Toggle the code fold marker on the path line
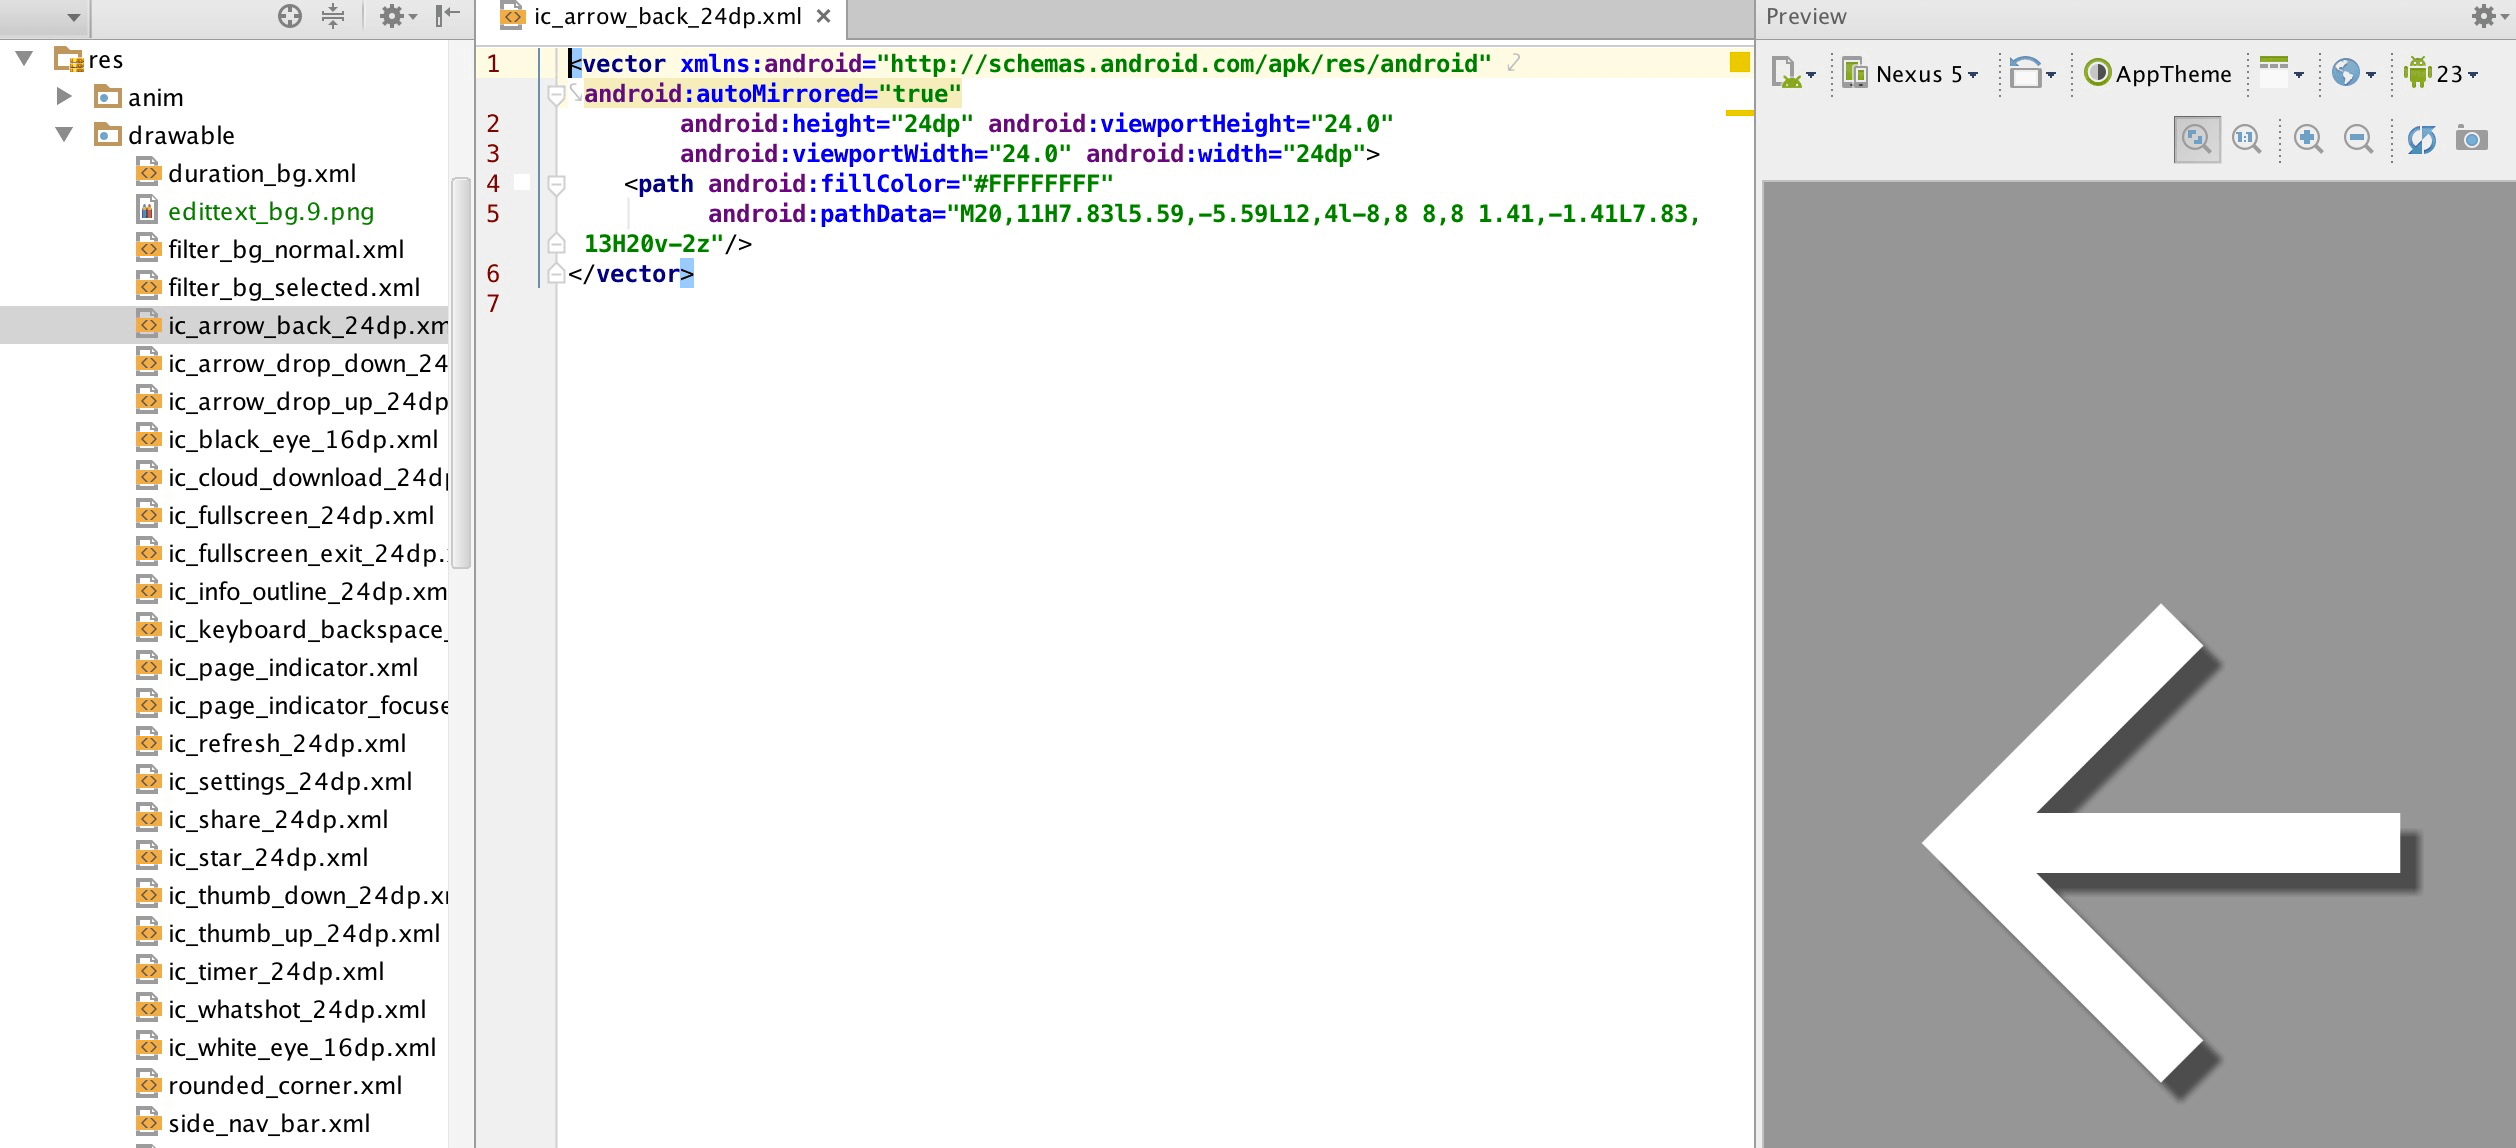This screenshot has height=1148, width=2516. pyautogui.click(x=557, y=184)
